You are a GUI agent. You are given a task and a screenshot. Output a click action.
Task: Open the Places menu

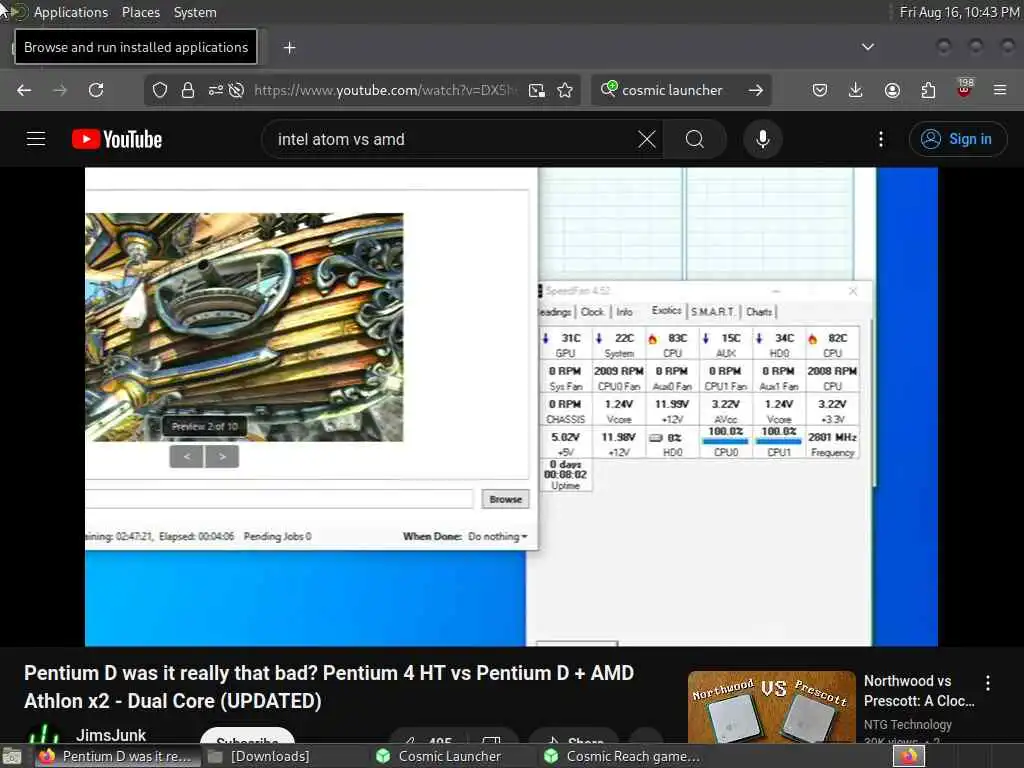click(140, 12)
